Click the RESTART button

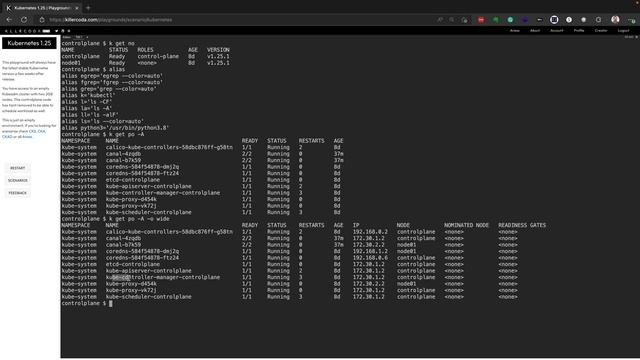click(18, 168)
